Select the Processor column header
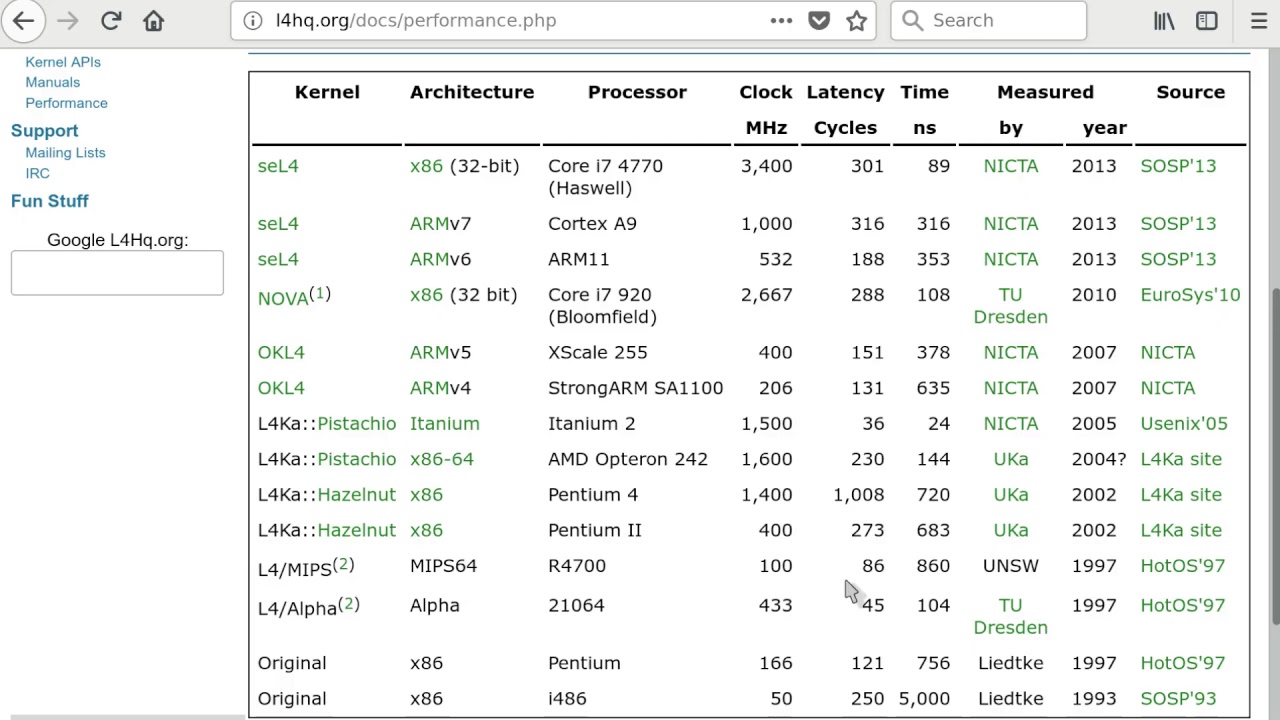The height and width of the screenshot is (720, 1280). 637,92
